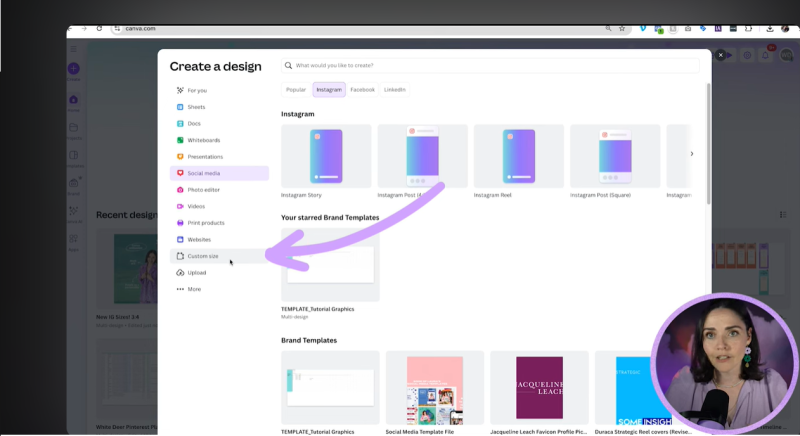800x436 pixels.
Task: Click the Upload cloud icon
Action: pyautogui.click(x=180, y=272)
